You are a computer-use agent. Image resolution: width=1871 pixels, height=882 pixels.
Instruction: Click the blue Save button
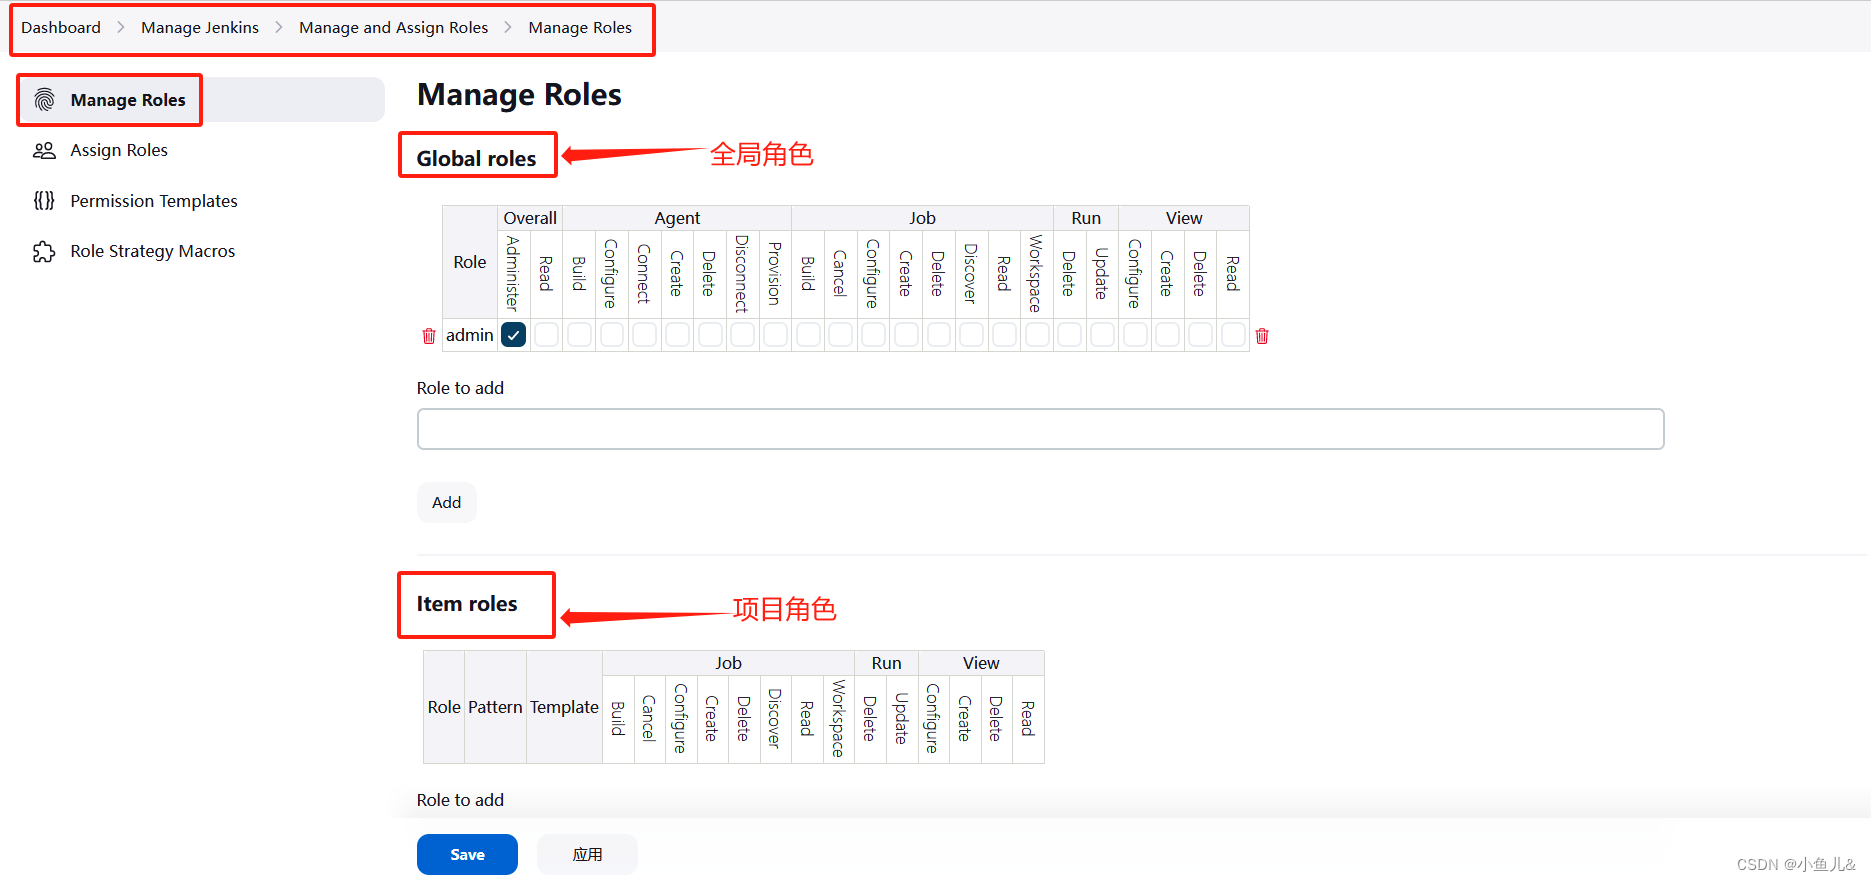[x=467, y=854]
